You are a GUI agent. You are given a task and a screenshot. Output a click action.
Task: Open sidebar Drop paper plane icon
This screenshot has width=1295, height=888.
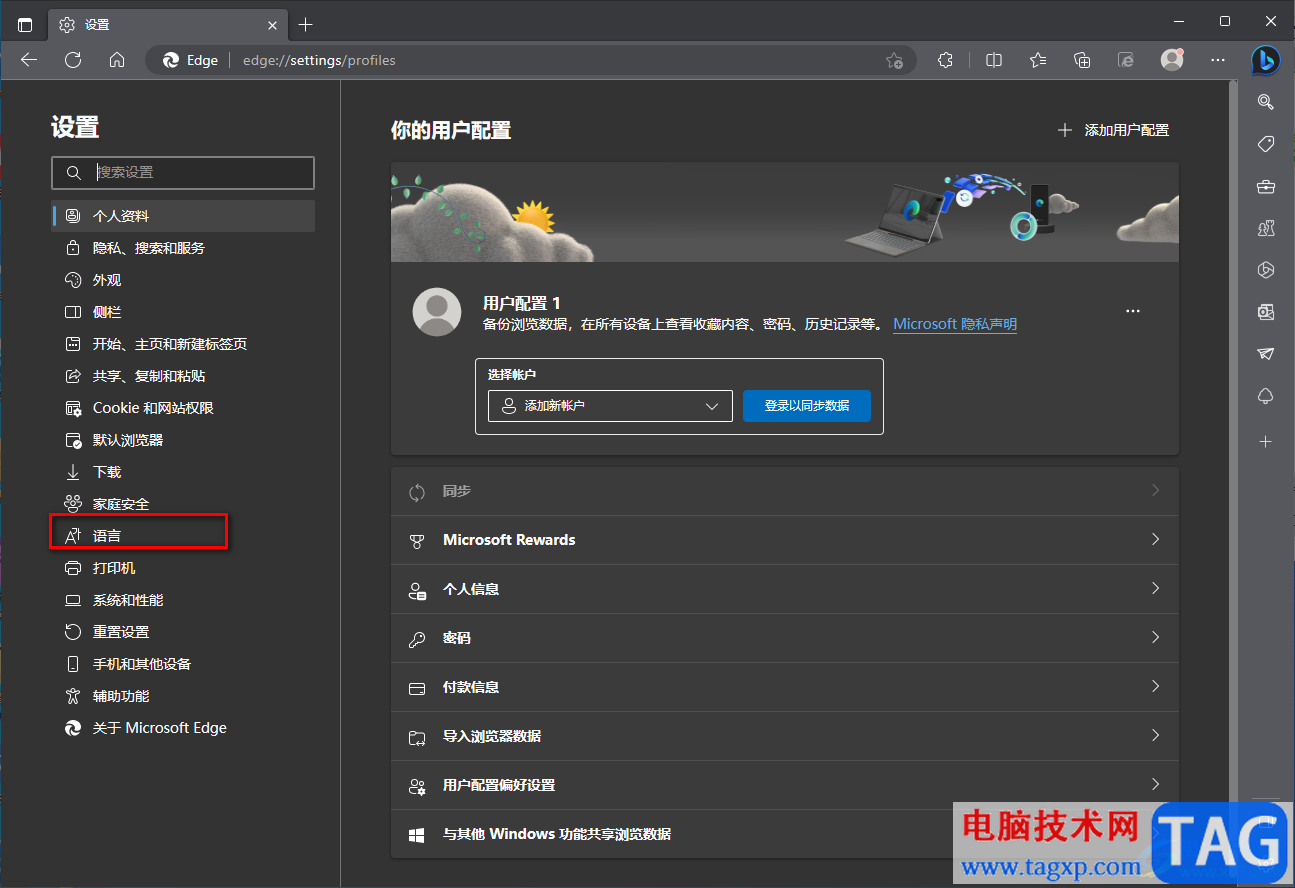(1265, 354)
